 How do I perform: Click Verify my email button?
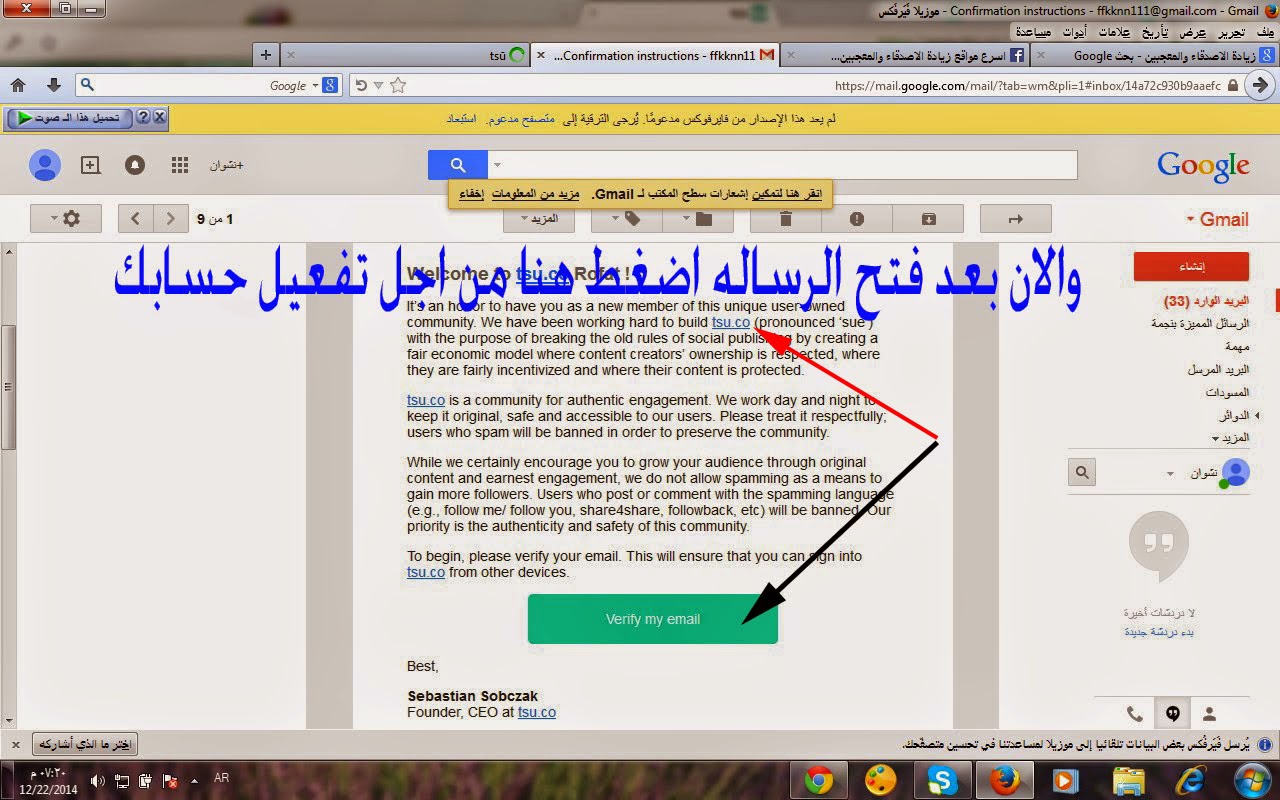click(x=653, y=619)
